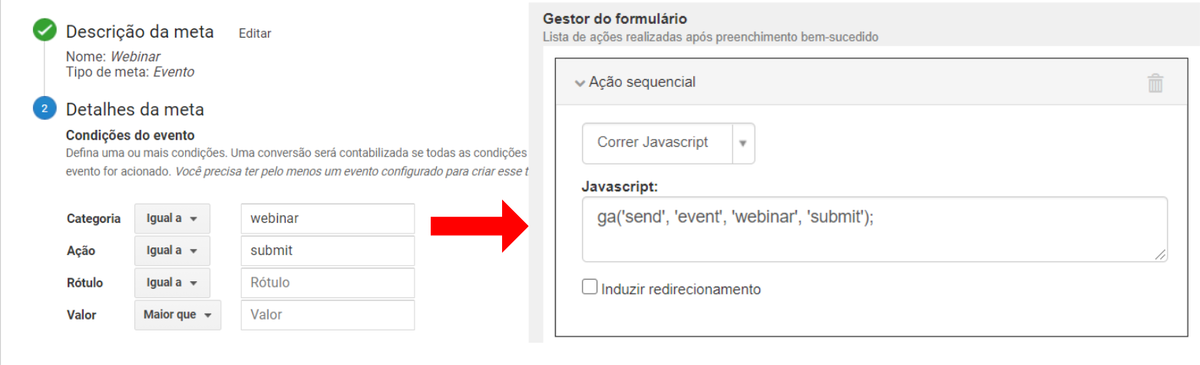Click the green checkmark step icon
Screen dimensions: 1200x365
tap(44, 31)
